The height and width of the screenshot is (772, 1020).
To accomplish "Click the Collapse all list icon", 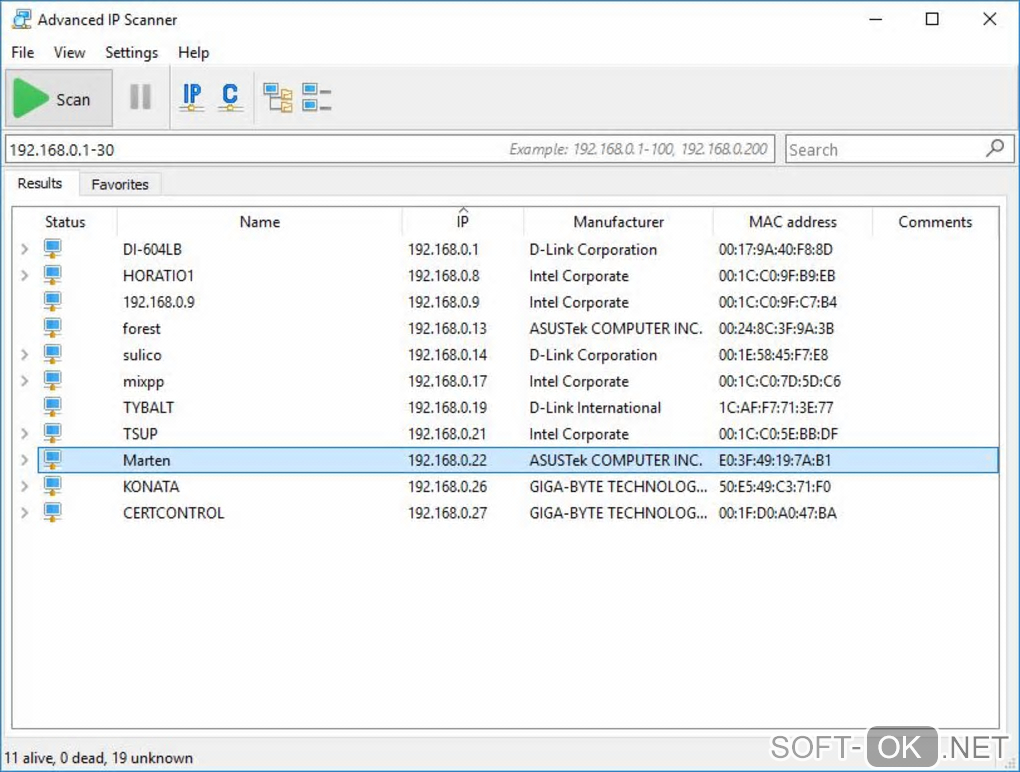I will 317,98.
